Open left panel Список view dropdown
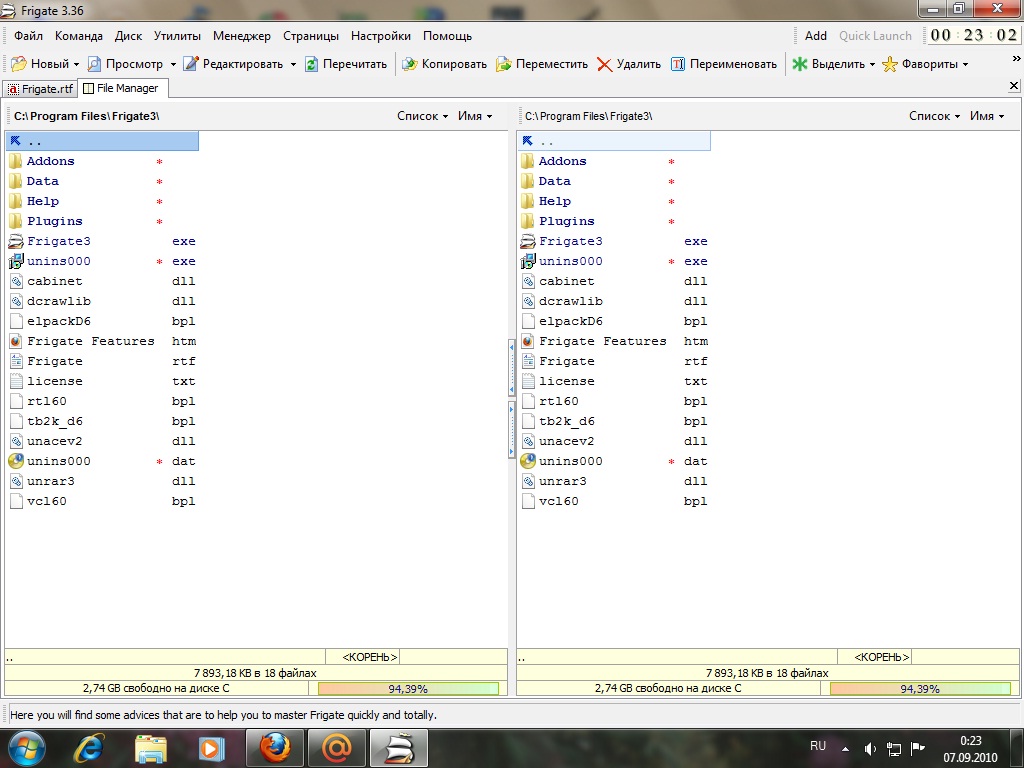Screen dimensions: 1024x768 tap(422, 116)
